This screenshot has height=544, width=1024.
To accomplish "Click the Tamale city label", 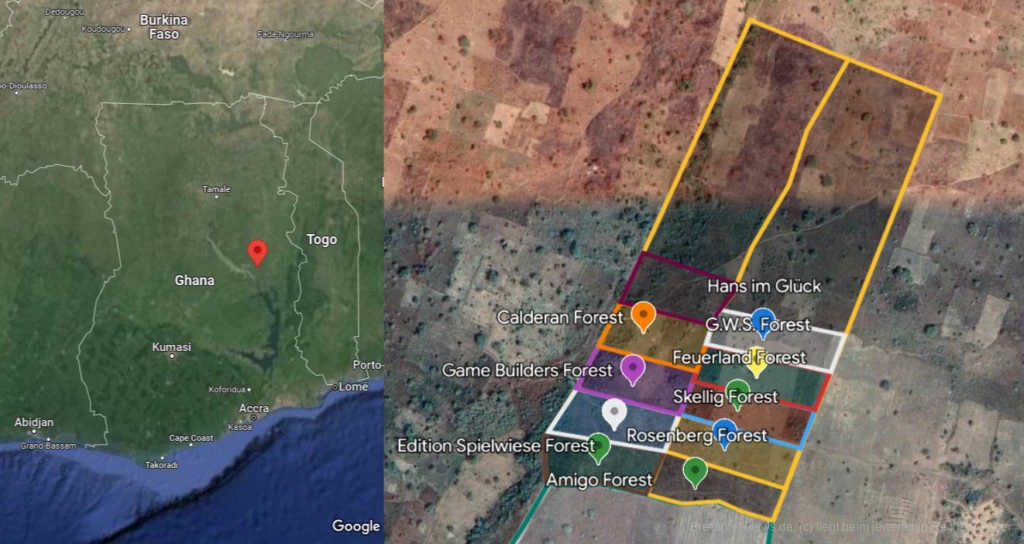I will coord(216,189).
